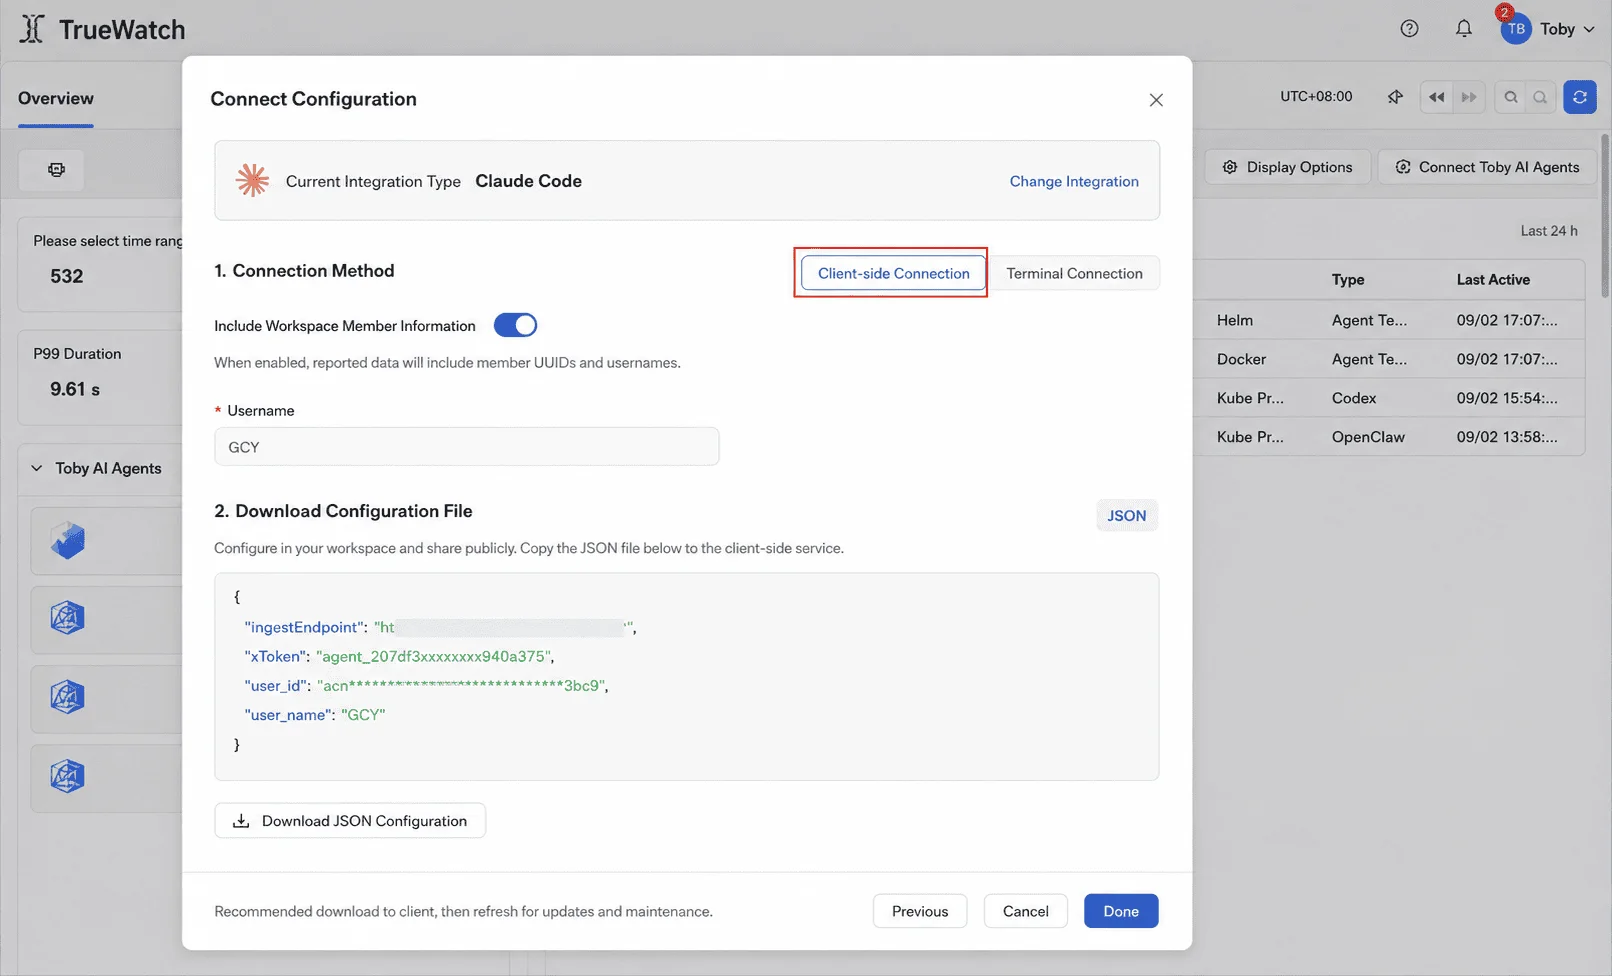Click the 09/02 15:54 last active cell
This screenshot has height=976, width=1612.
coord(1507,398)
